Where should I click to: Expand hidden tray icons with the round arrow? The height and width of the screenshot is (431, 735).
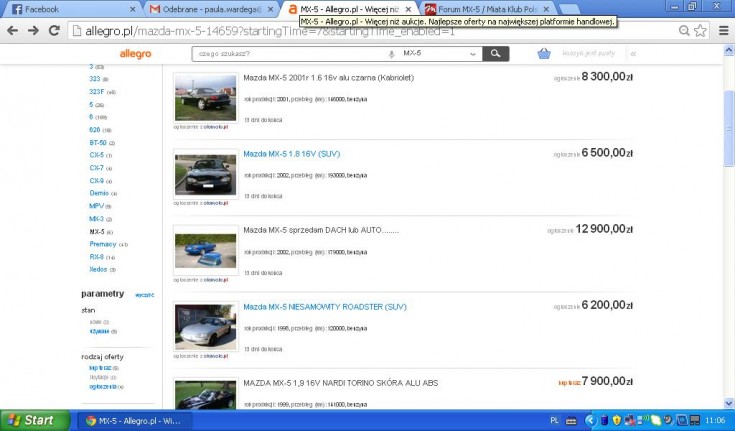(x=591, y=421)
